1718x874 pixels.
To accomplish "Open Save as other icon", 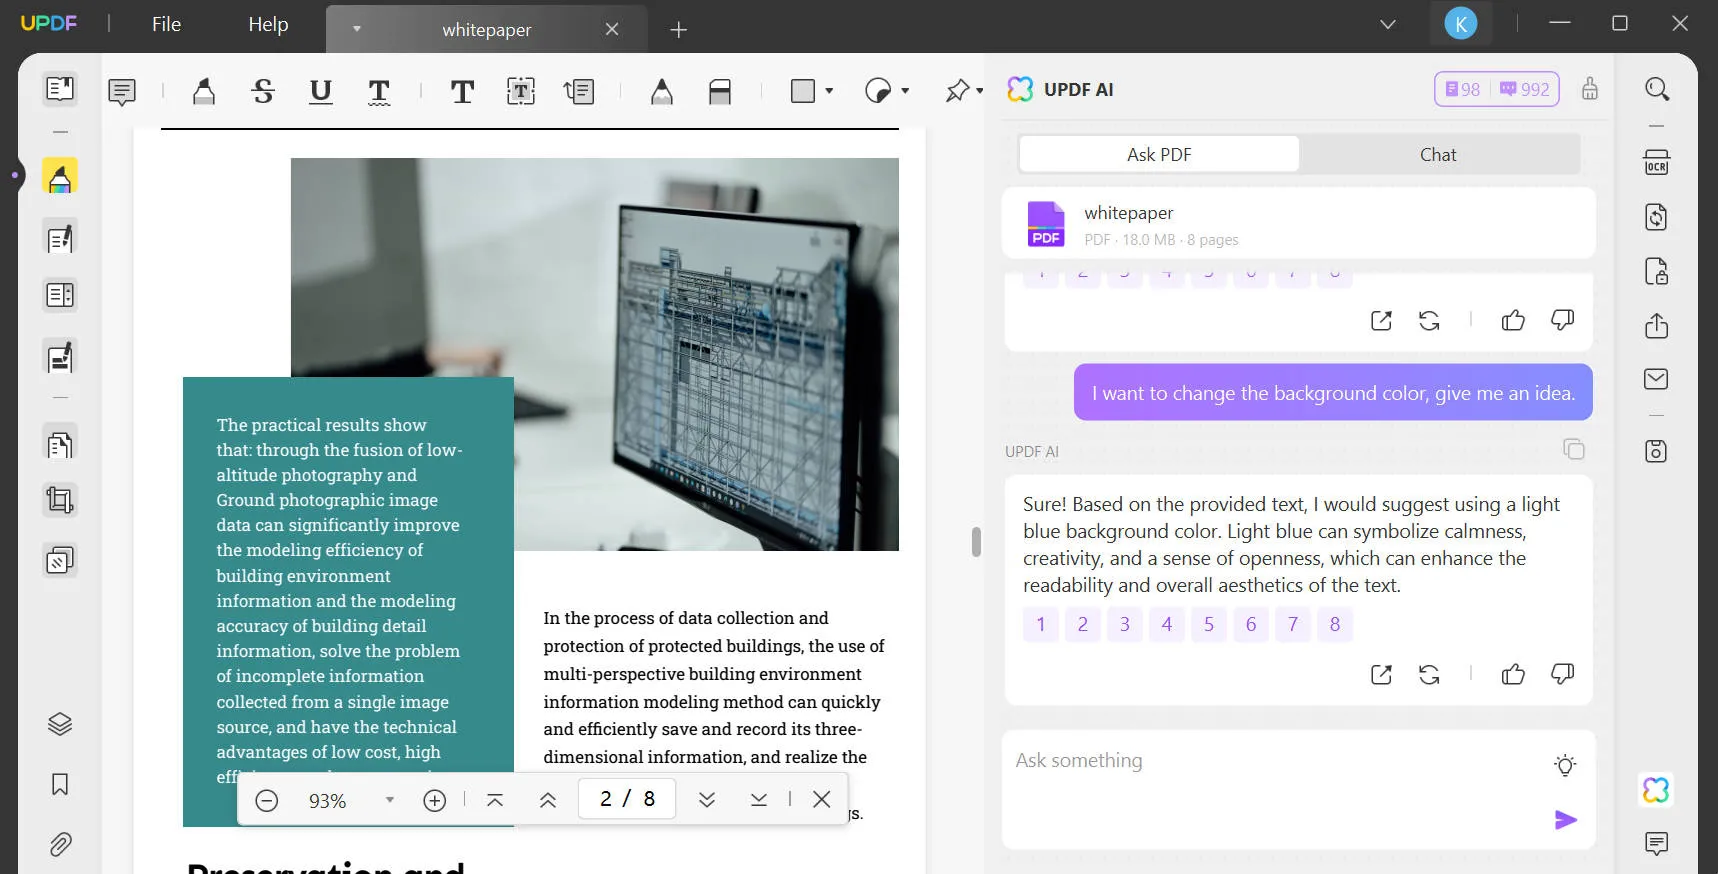I will 1657,451.
